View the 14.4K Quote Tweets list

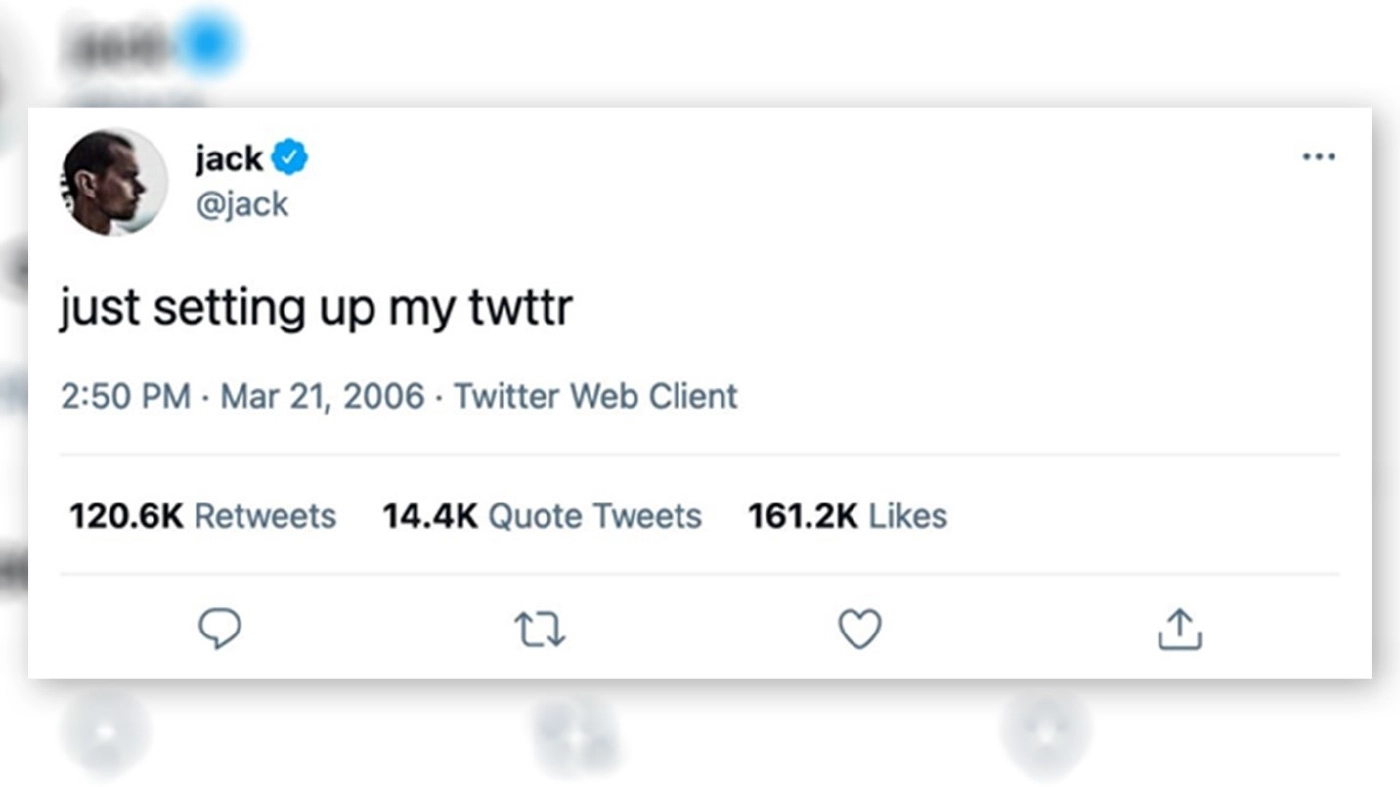542,516
